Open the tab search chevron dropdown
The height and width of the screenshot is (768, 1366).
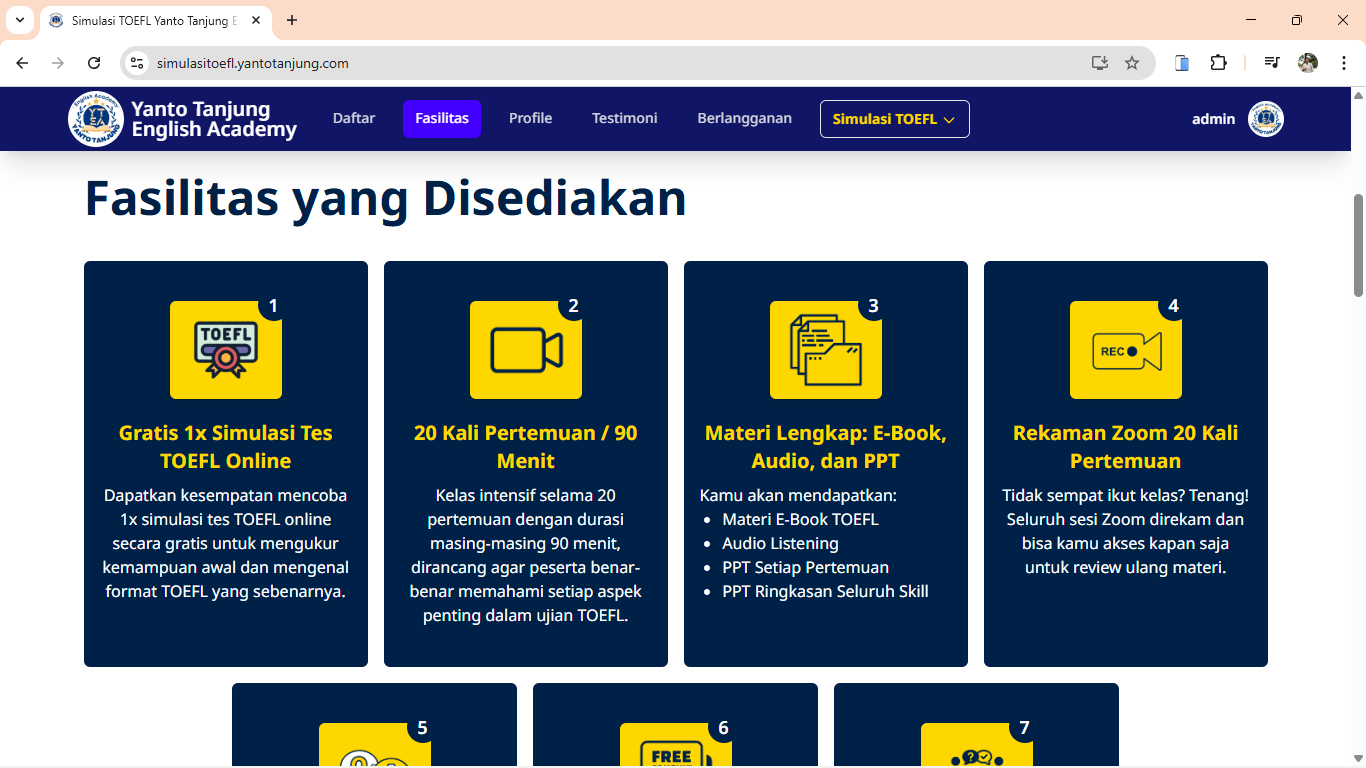[20, 20]
